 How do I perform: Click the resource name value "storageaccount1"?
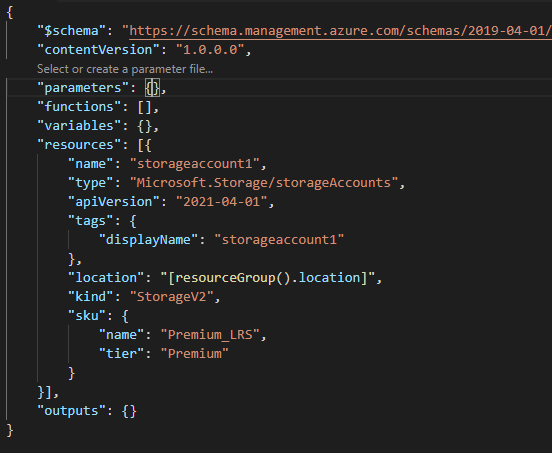tap(195, 164)
